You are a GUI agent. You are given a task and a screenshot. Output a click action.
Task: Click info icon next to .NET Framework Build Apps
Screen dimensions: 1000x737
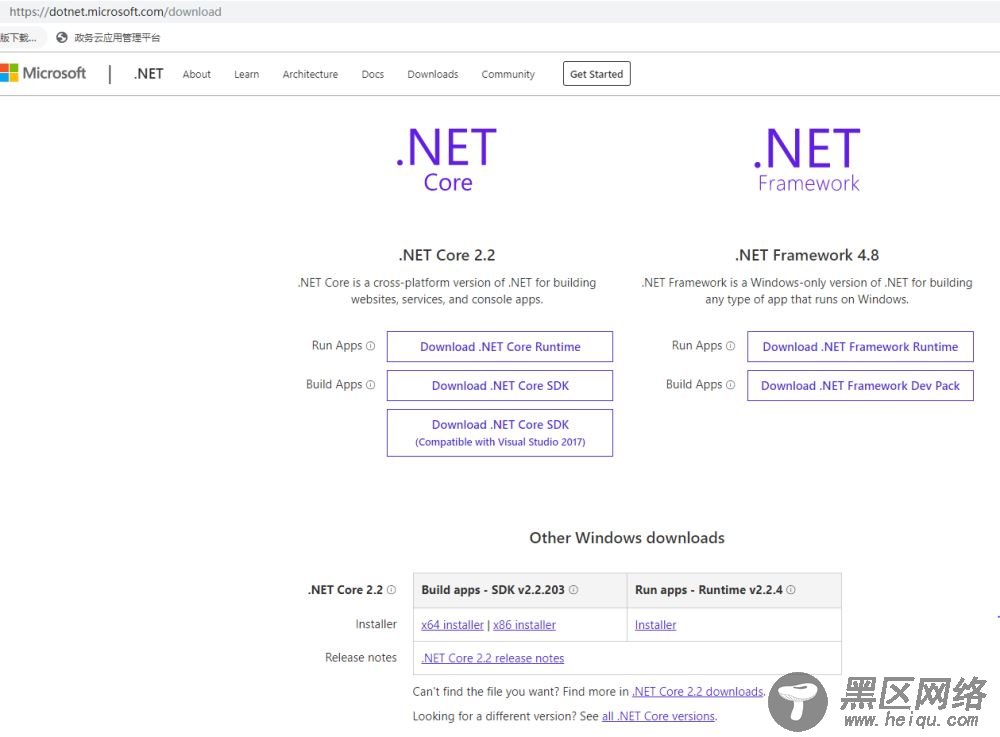731,384
